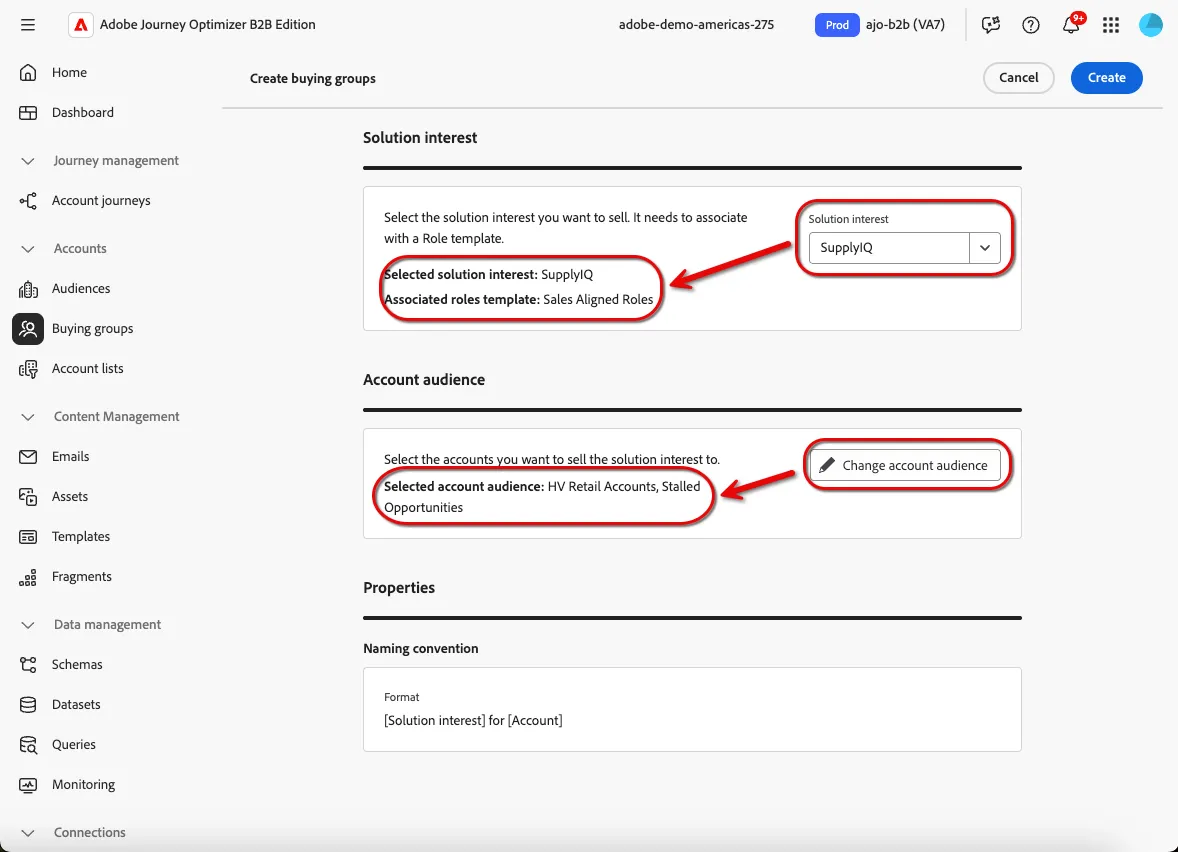Screen dimensions: 1178x852
Task: Collapse the Journey management section
Action: (28, 161)
